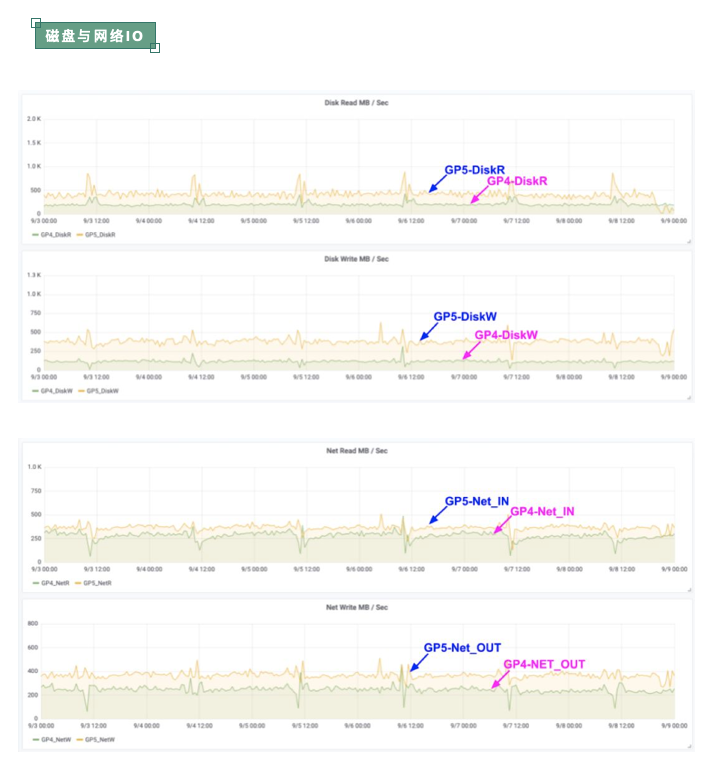Screen dimensions: 722x771
Task: Click 9/6 00:00 on the Disk Read time axis
Action: coord(359,221)
